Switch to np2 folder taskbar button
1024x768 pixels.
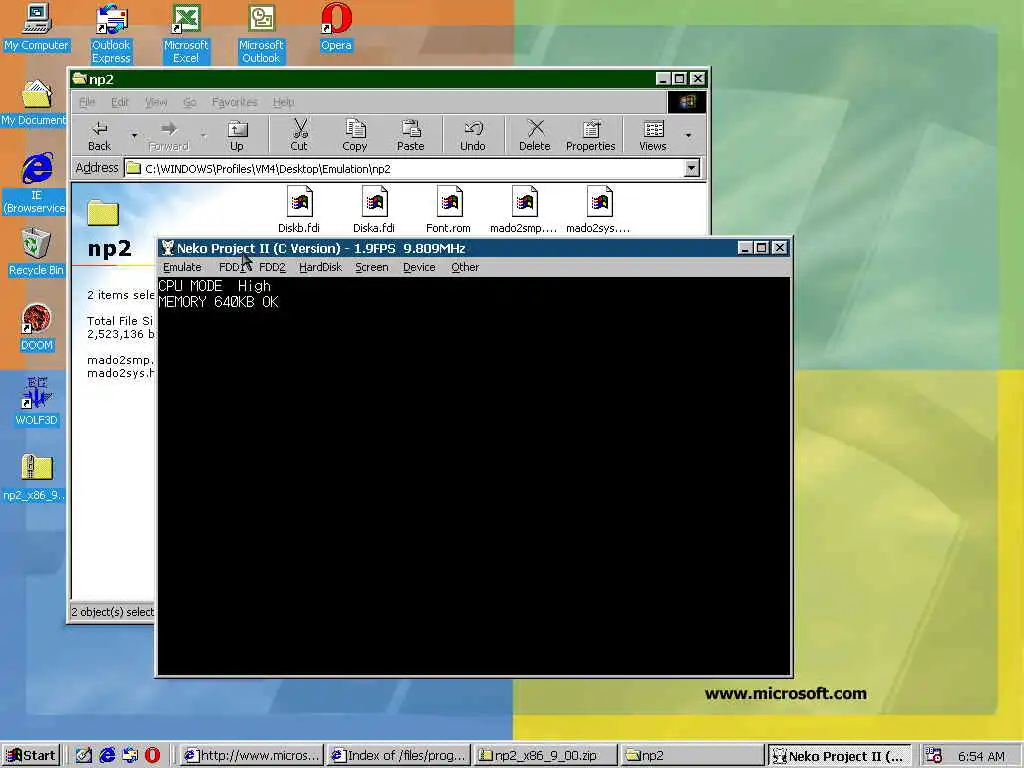692,756
